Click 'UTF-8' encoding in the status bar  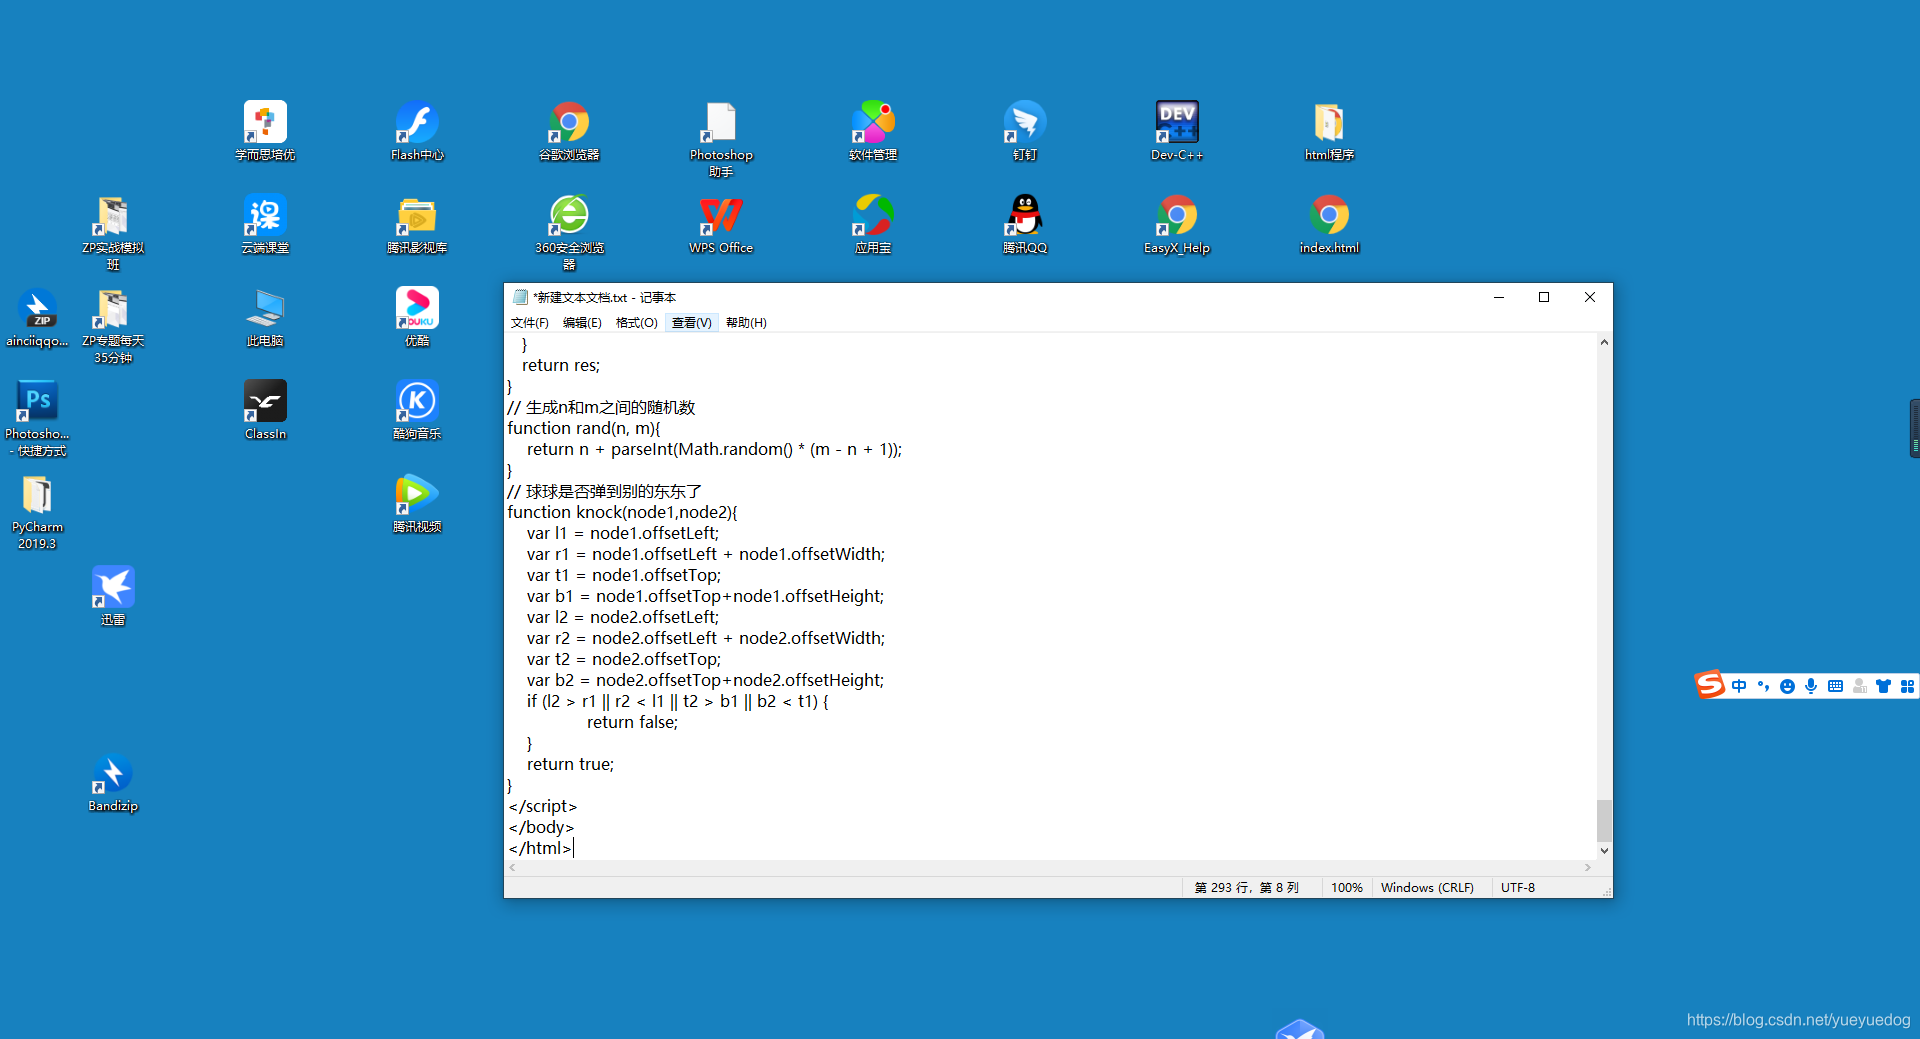coord(1517,888)
